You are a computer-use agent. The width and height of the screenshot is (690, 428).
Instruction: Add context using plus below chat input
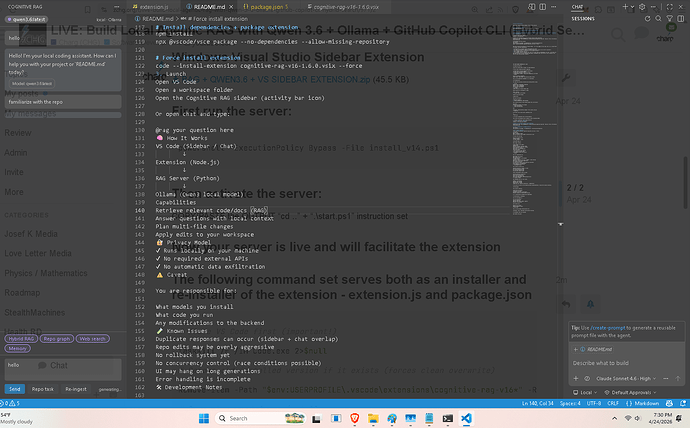pyautogui.click(x=576, y=379)
